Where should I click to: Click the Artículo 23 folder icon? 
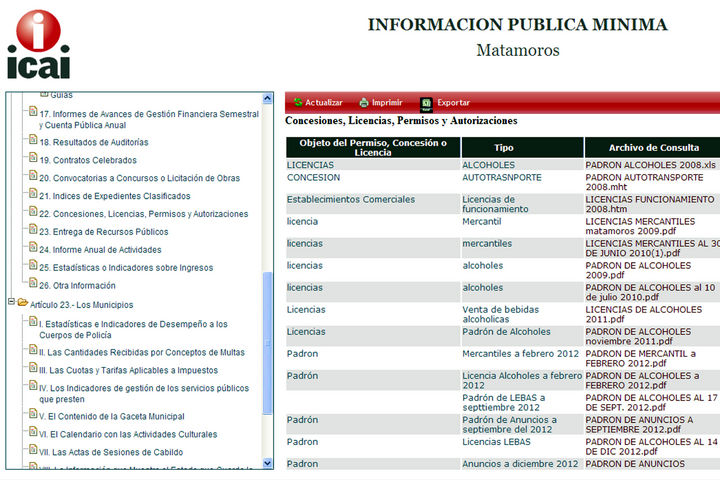22,304
